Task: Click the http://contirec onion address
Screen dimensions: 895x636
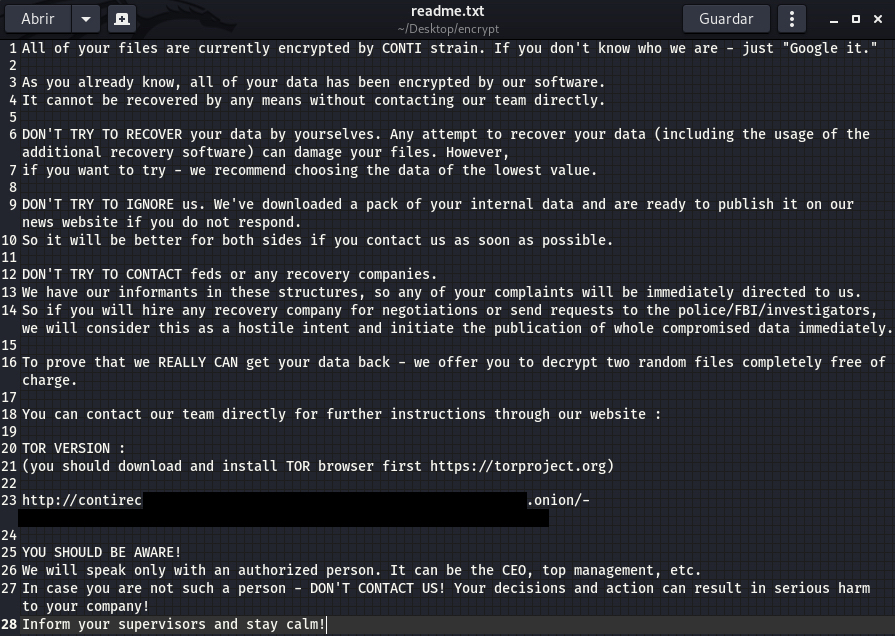Action: (82, 500)
